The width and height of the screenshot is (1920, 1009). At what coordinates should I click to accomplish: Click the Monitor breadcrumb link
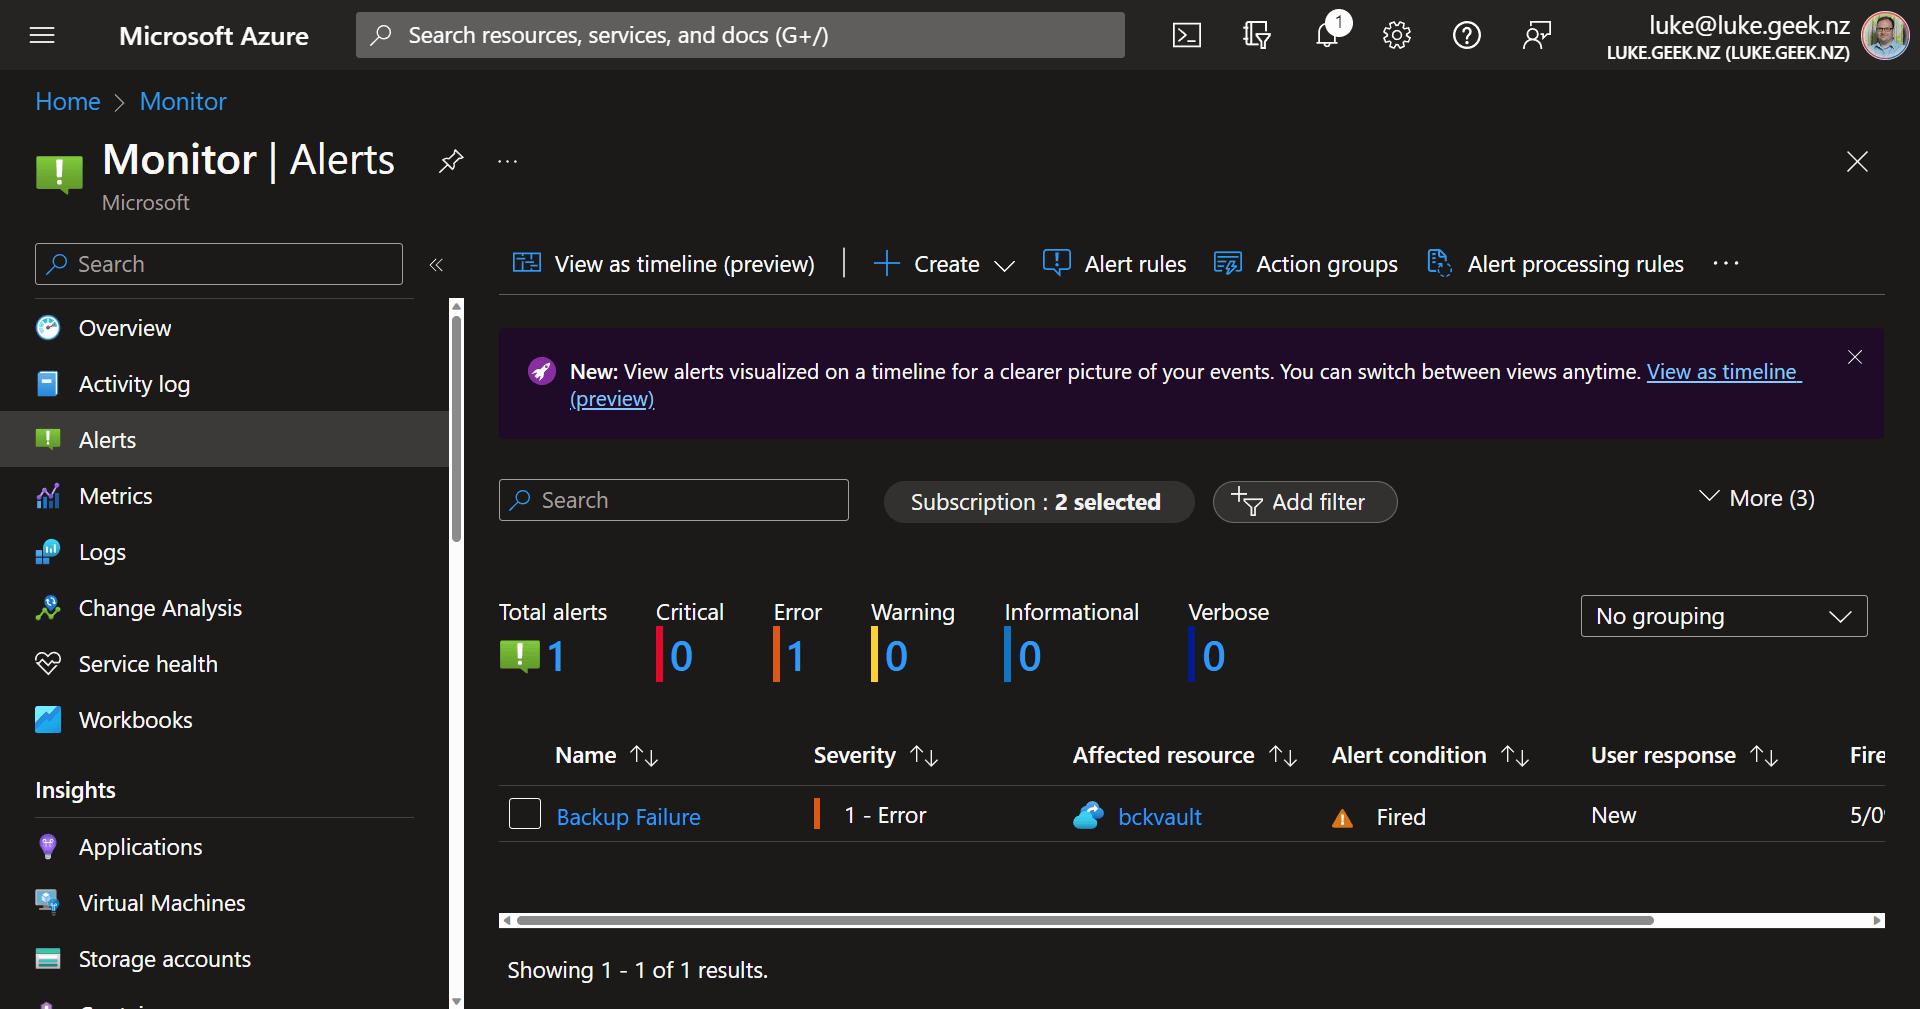coord(183,102)
